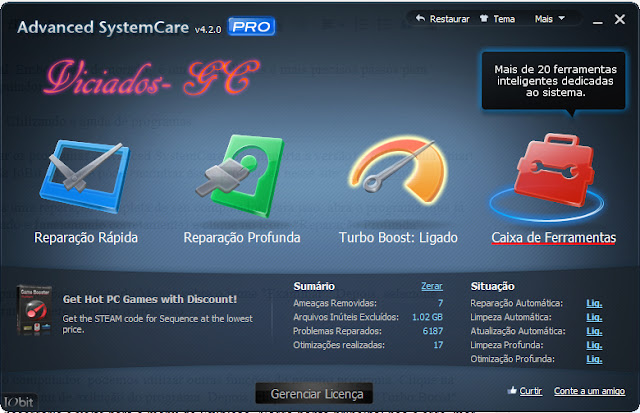The height and width of the screenshot is (413, 640).
Task: Toggle Otimização Profunda Lig. setting
Action: coord(594,359)
